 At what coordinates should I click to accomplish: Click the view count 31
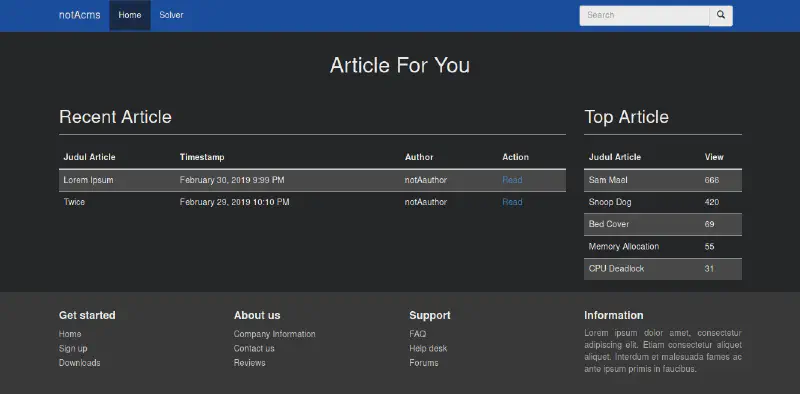tap(709, 268)
